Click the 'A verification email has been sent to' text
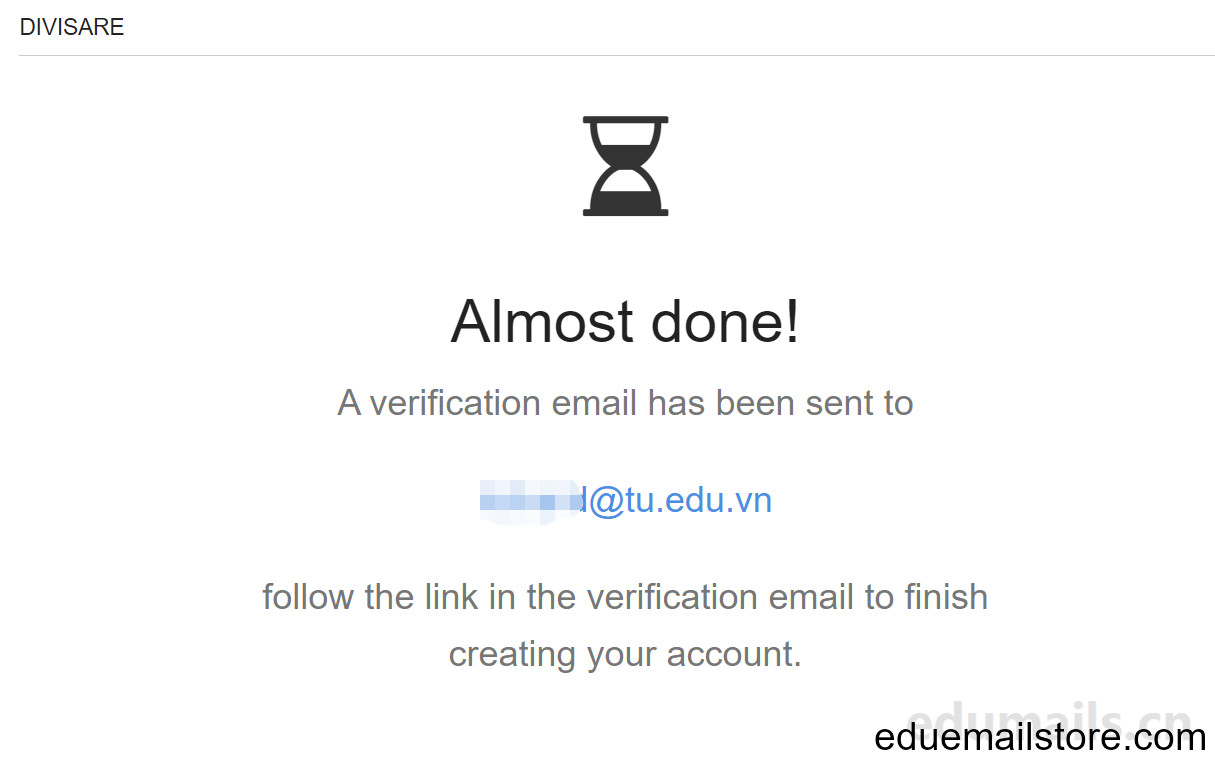 pos(625,403)
